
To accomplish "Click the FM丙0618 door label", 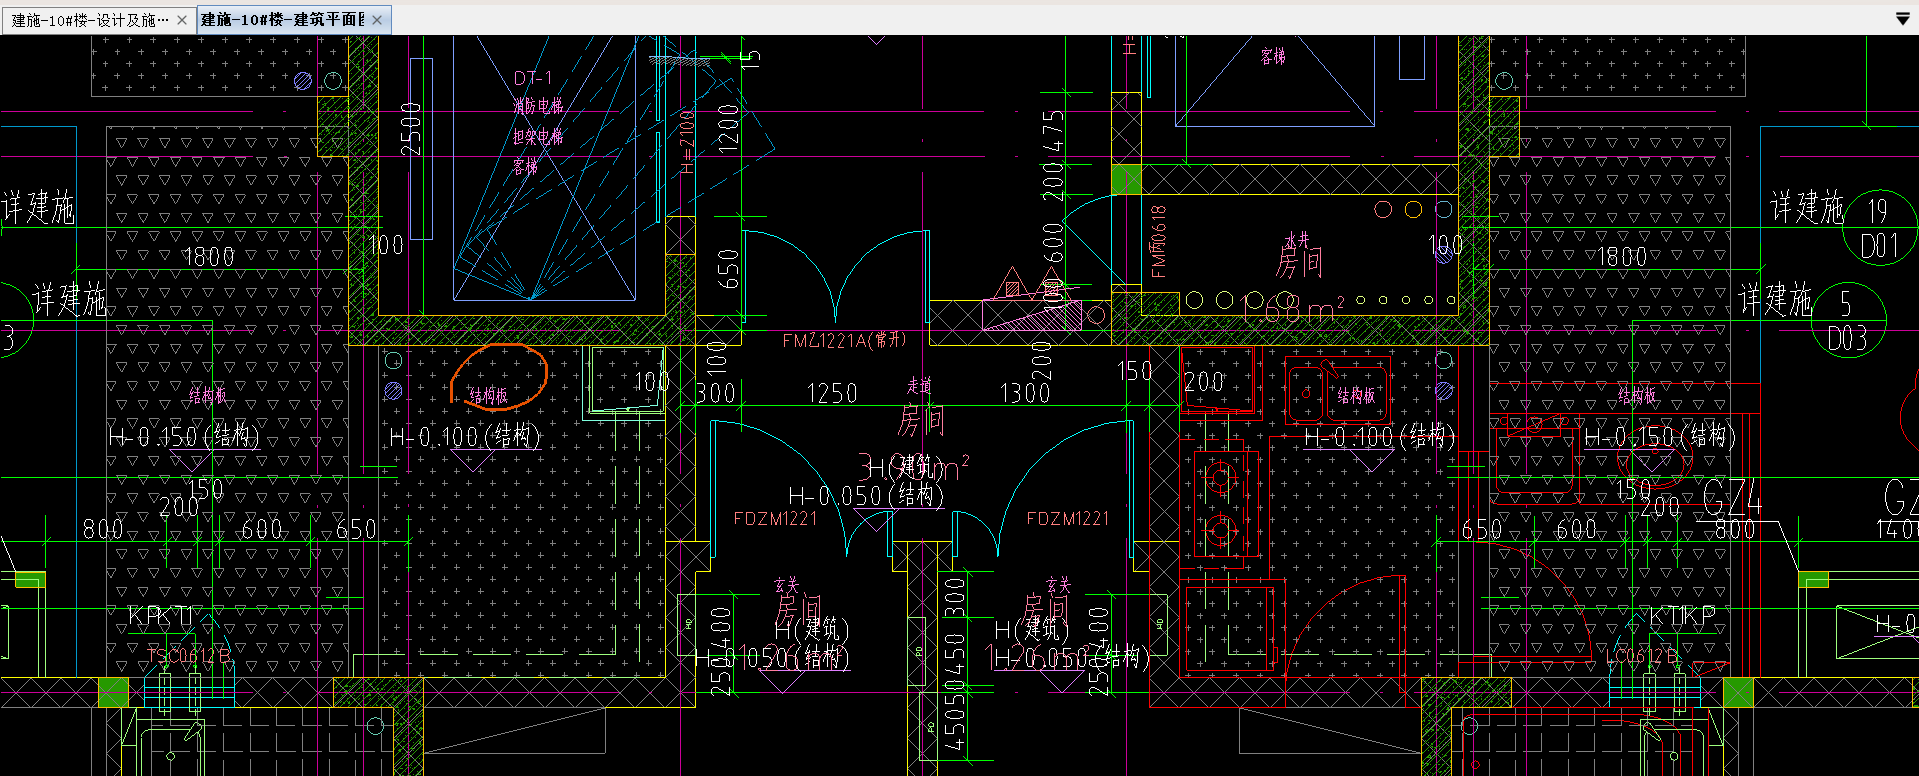I will (x=1158, y=241).
